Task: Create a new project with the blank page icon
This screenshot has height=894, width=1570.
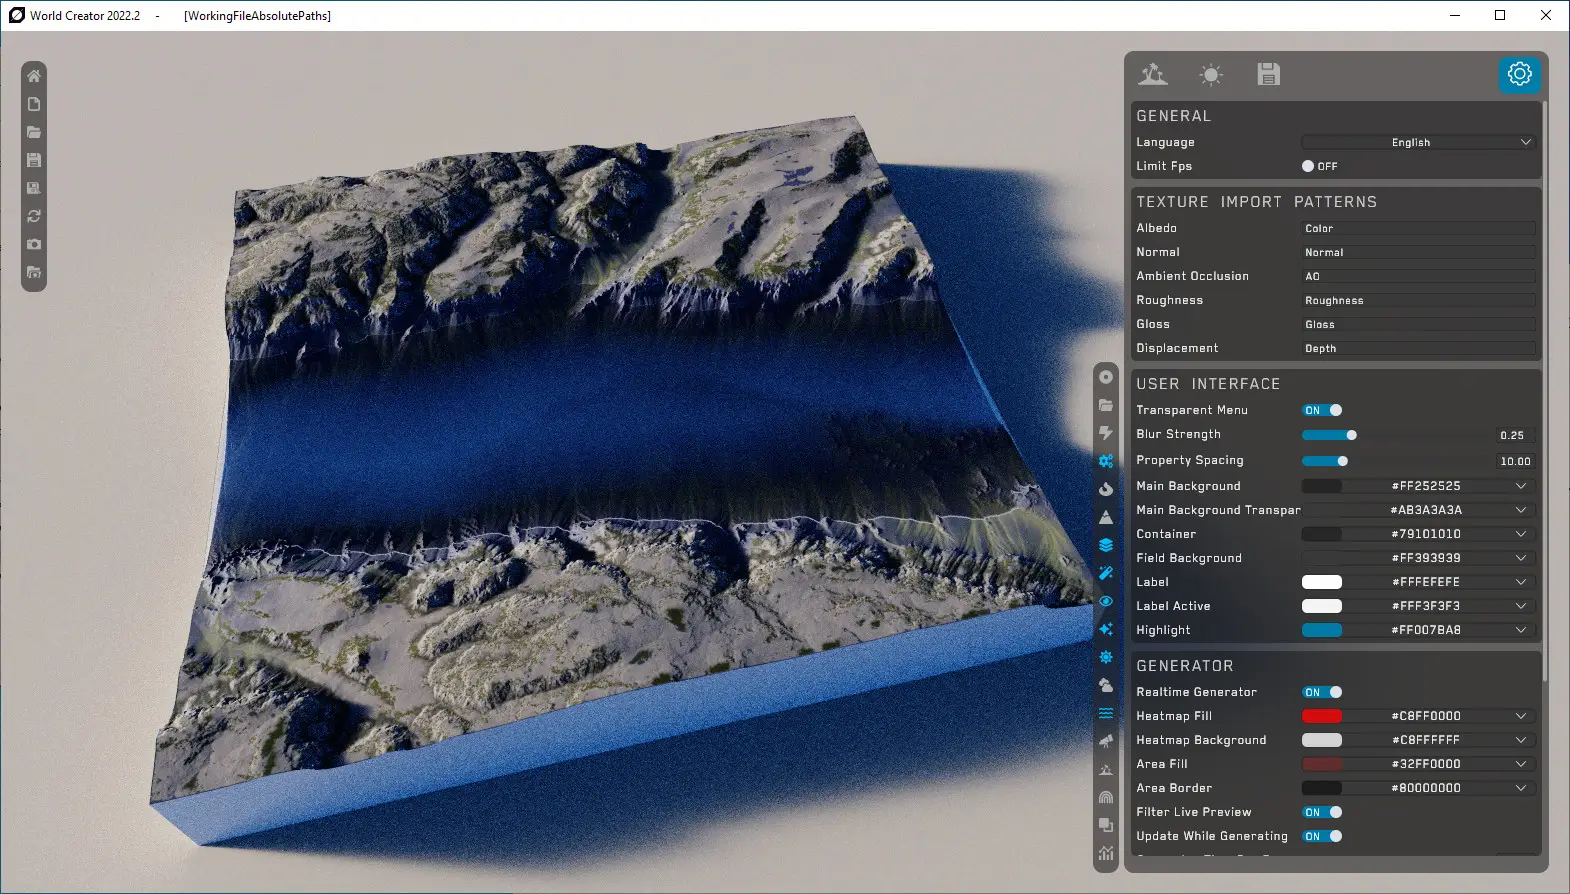Action: [34, 104]
